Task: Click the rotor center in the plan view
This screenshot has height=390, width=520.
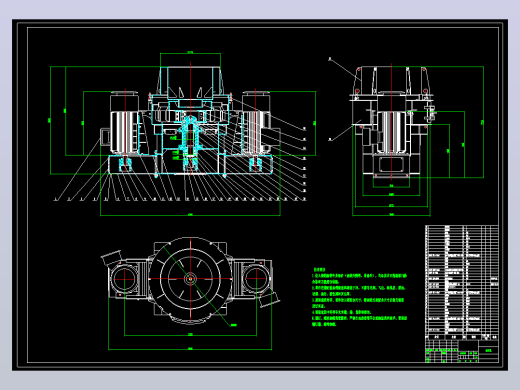Action: [190, 279]
